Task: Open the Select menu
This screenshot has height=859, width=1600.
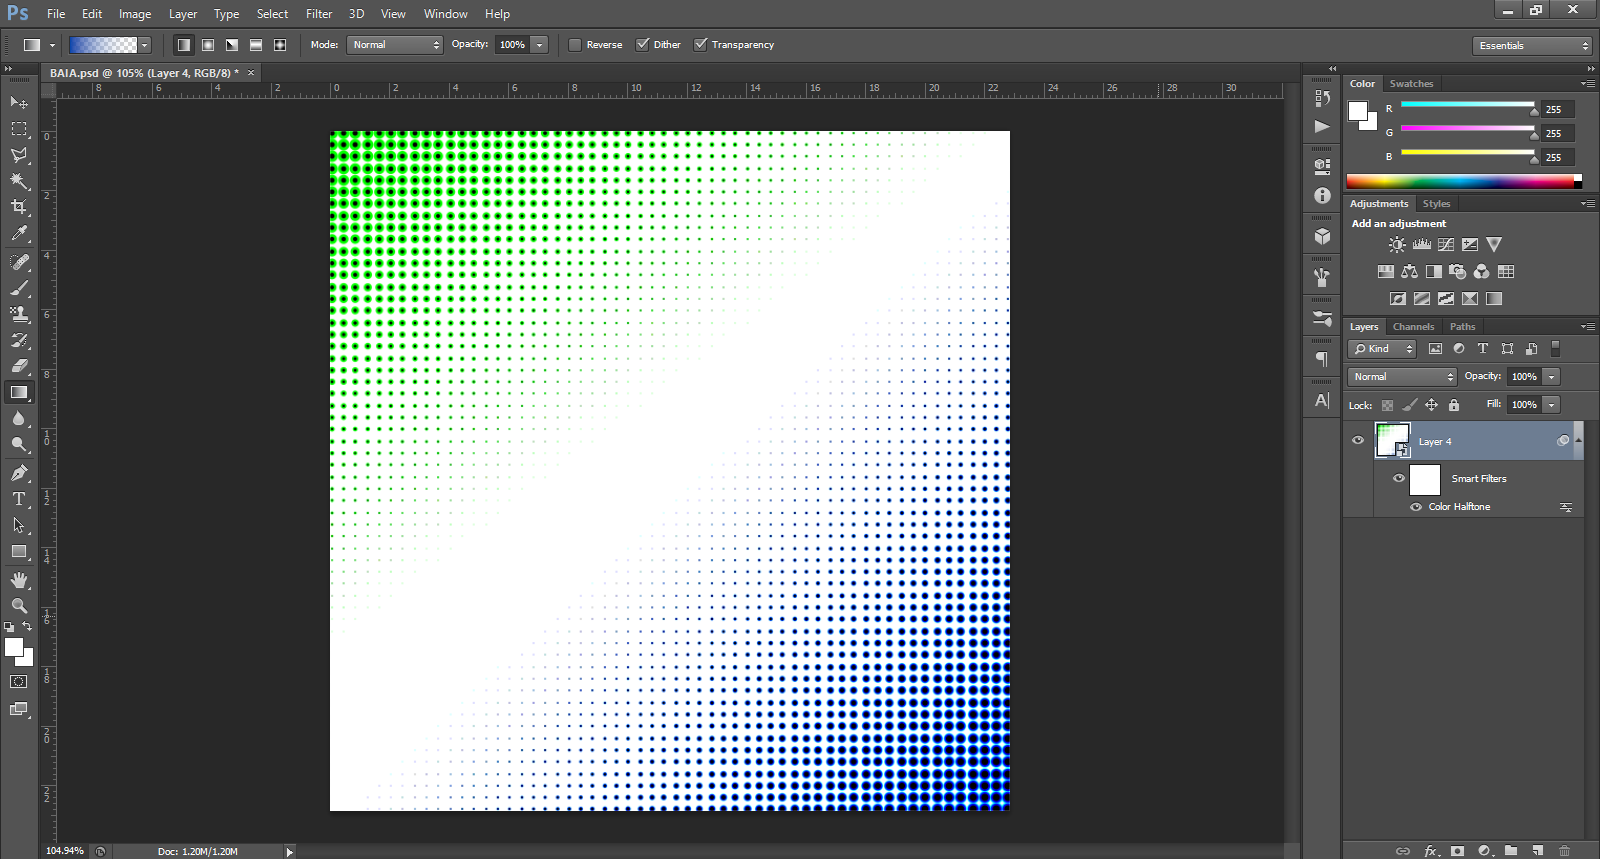Action: [x=272, y=14]
